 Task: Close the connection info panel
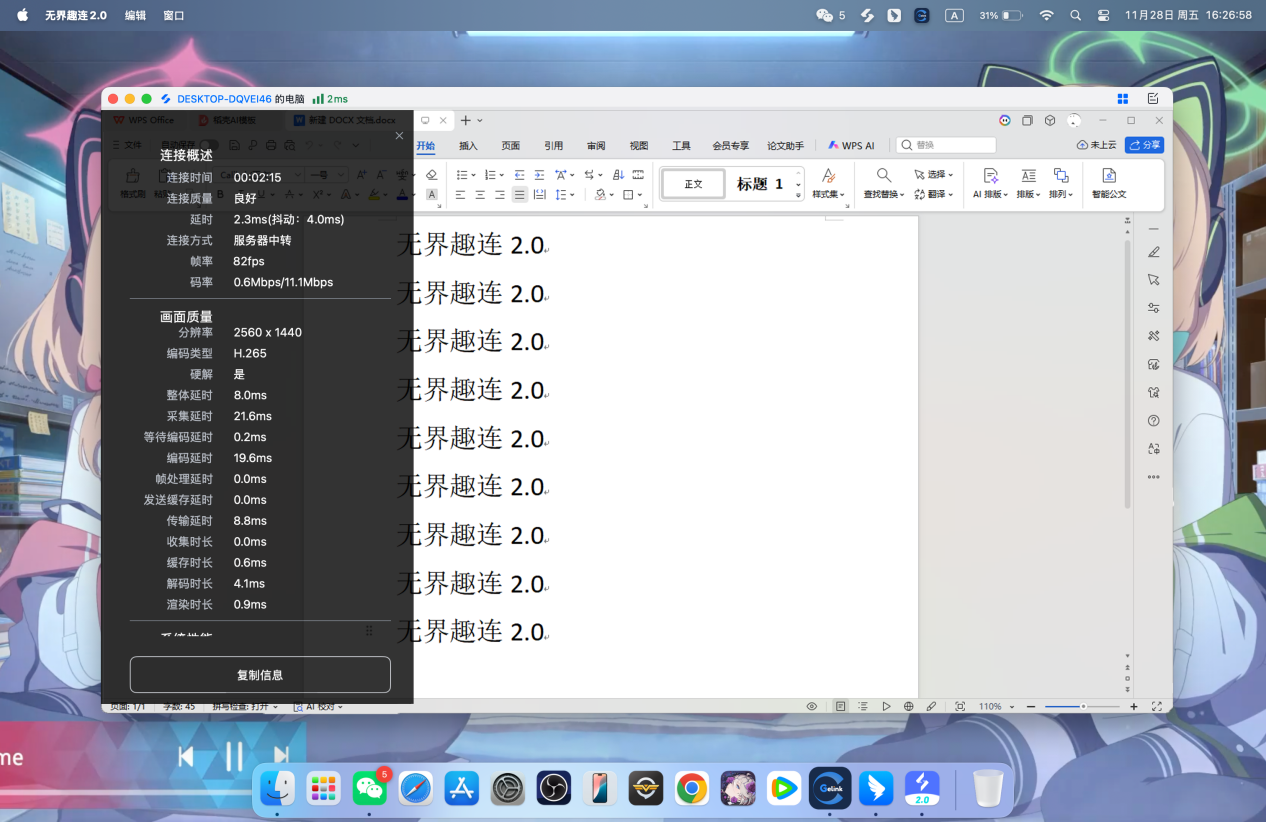(399, 135)
